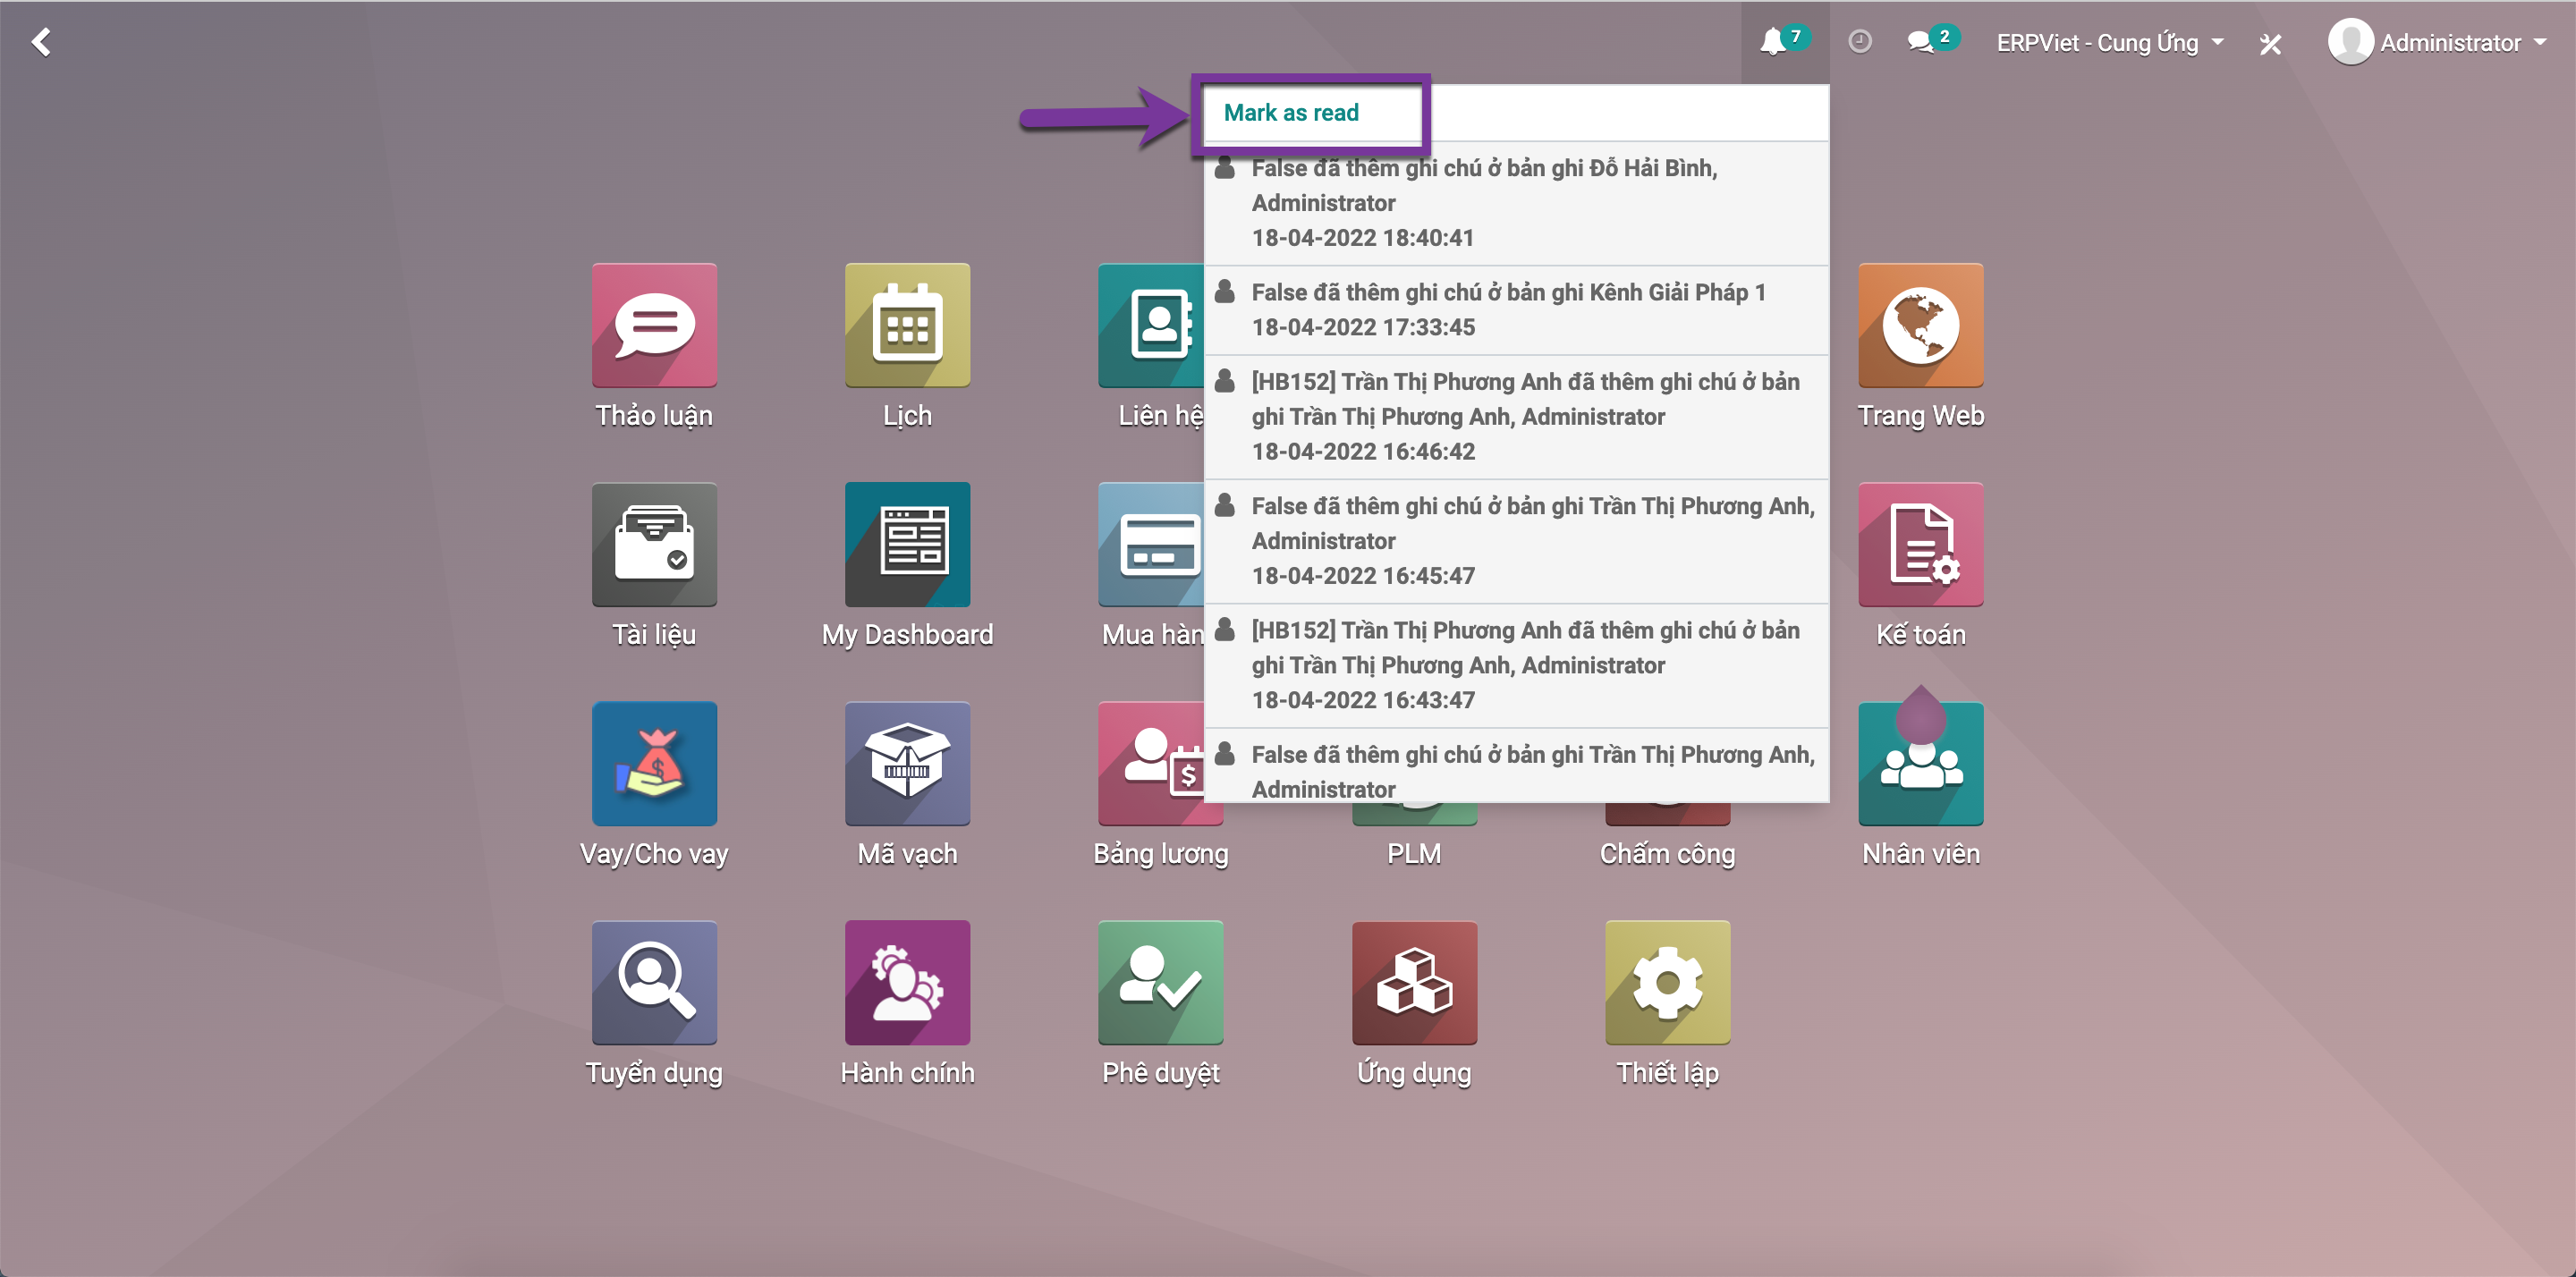
Task: Expand the Administrator user menu
Action: (2437, 42)
